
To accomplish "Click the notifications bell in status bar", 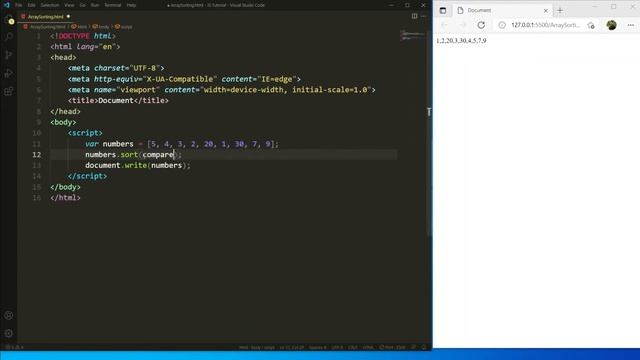I will click(424, 347).
